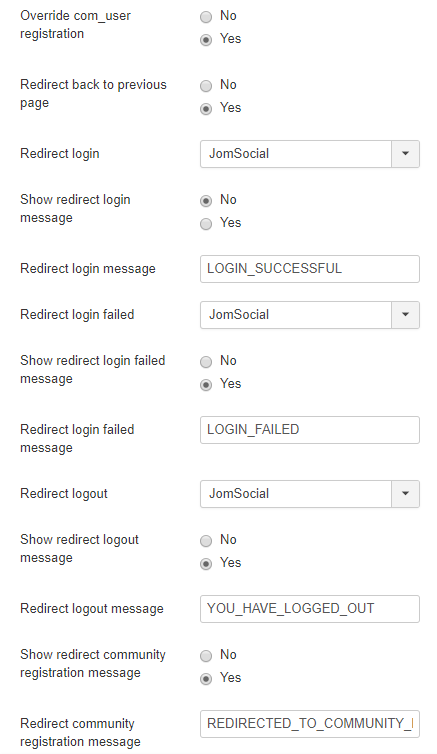Disable Show redirect logout message with No
Screen dimensions: 437x754
[206, 541]
